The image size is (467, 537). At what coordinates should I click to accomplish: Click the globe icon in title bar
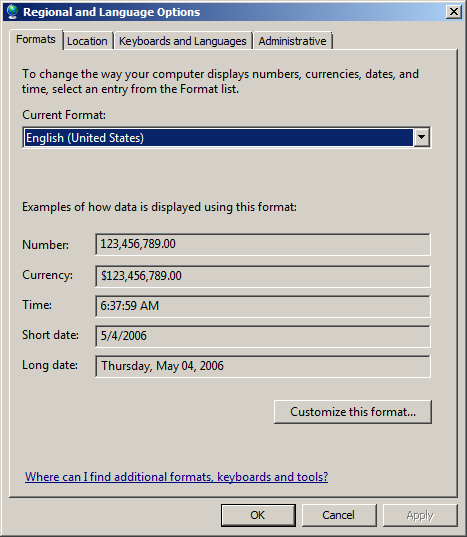click(x=13, y=12)
